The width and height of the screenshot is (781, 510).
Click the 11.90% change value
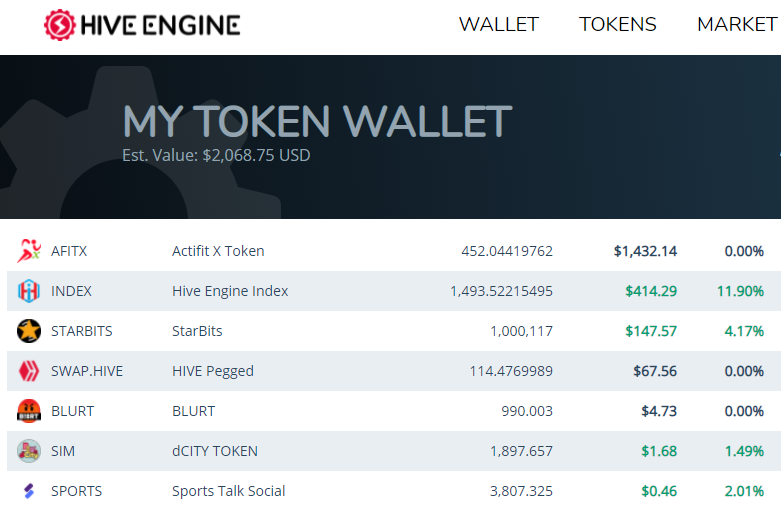[x=740, y=291]
